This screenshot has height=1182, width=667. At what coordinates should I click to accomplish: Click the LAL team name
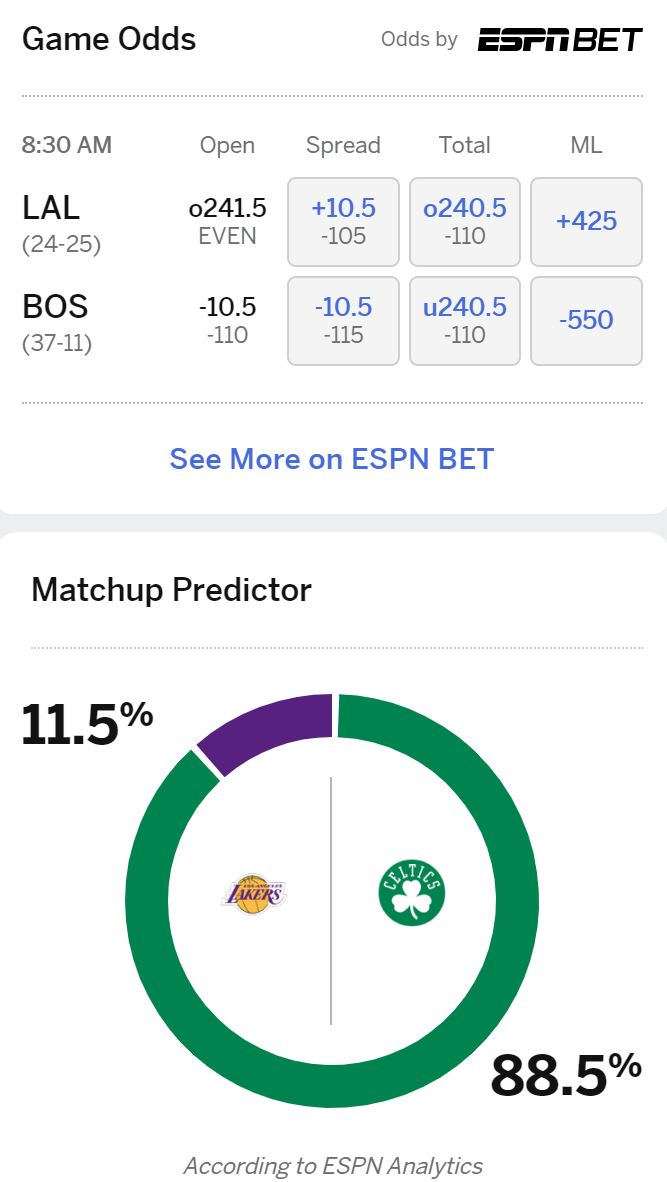(x=51, y=207)
